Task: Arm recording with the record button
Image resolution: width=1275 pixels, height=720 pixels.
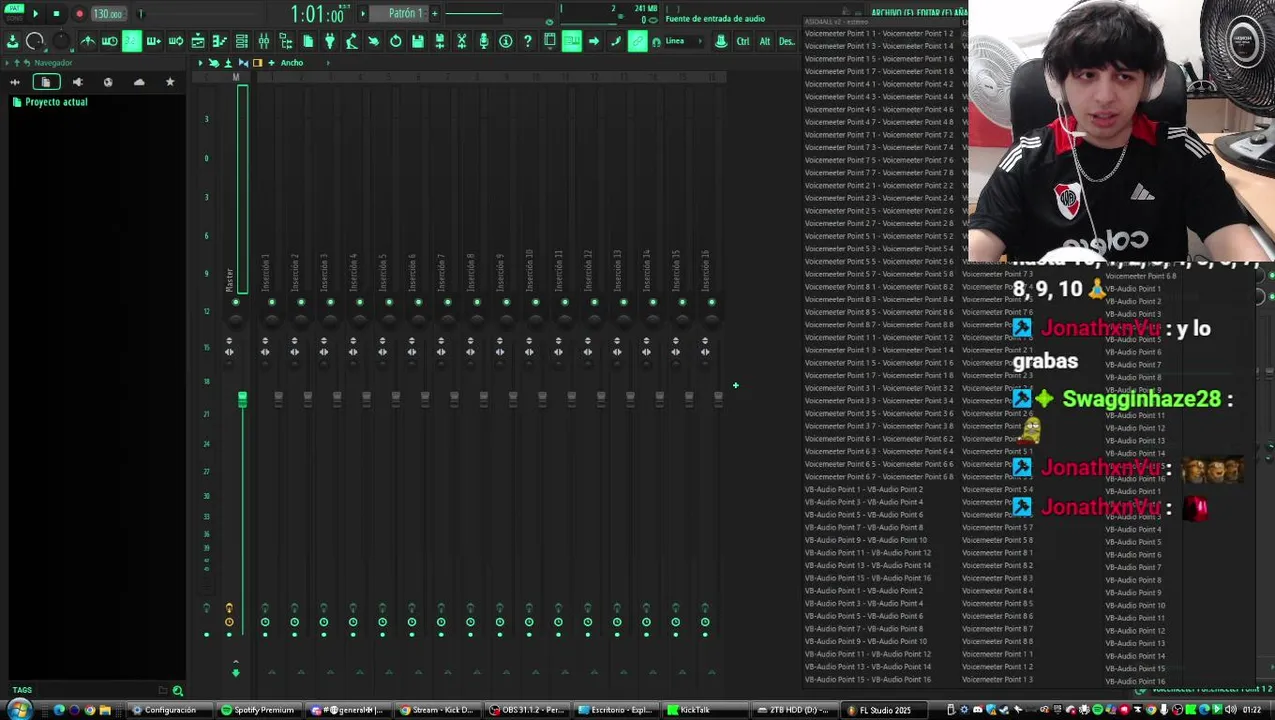Action: 79,14
